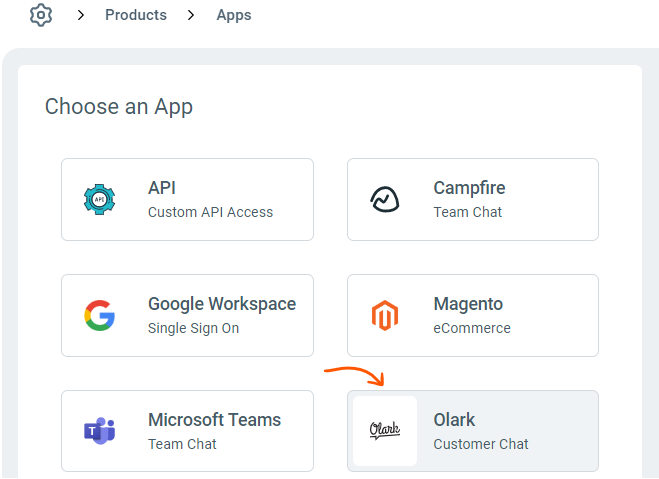
Task: Pick the Magento app title
Action: [468, 304]
